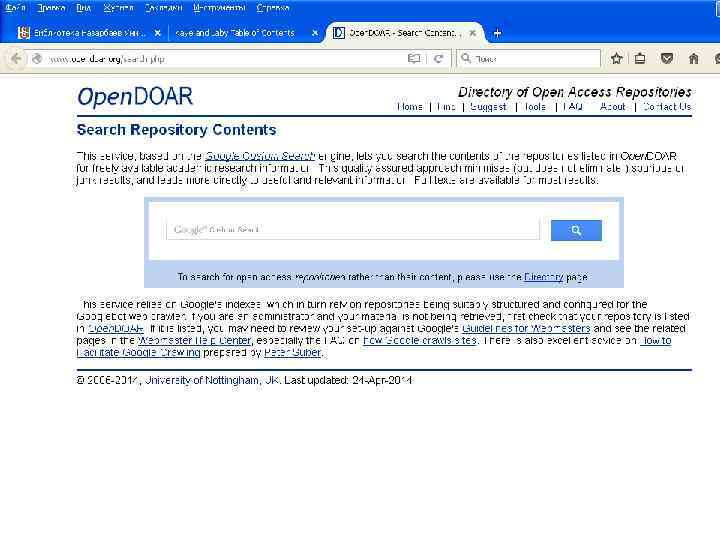Screen dimensions: 720x540
Task: Open the Журнал menu
Action: pyautogui.click(x=118, y=8)
